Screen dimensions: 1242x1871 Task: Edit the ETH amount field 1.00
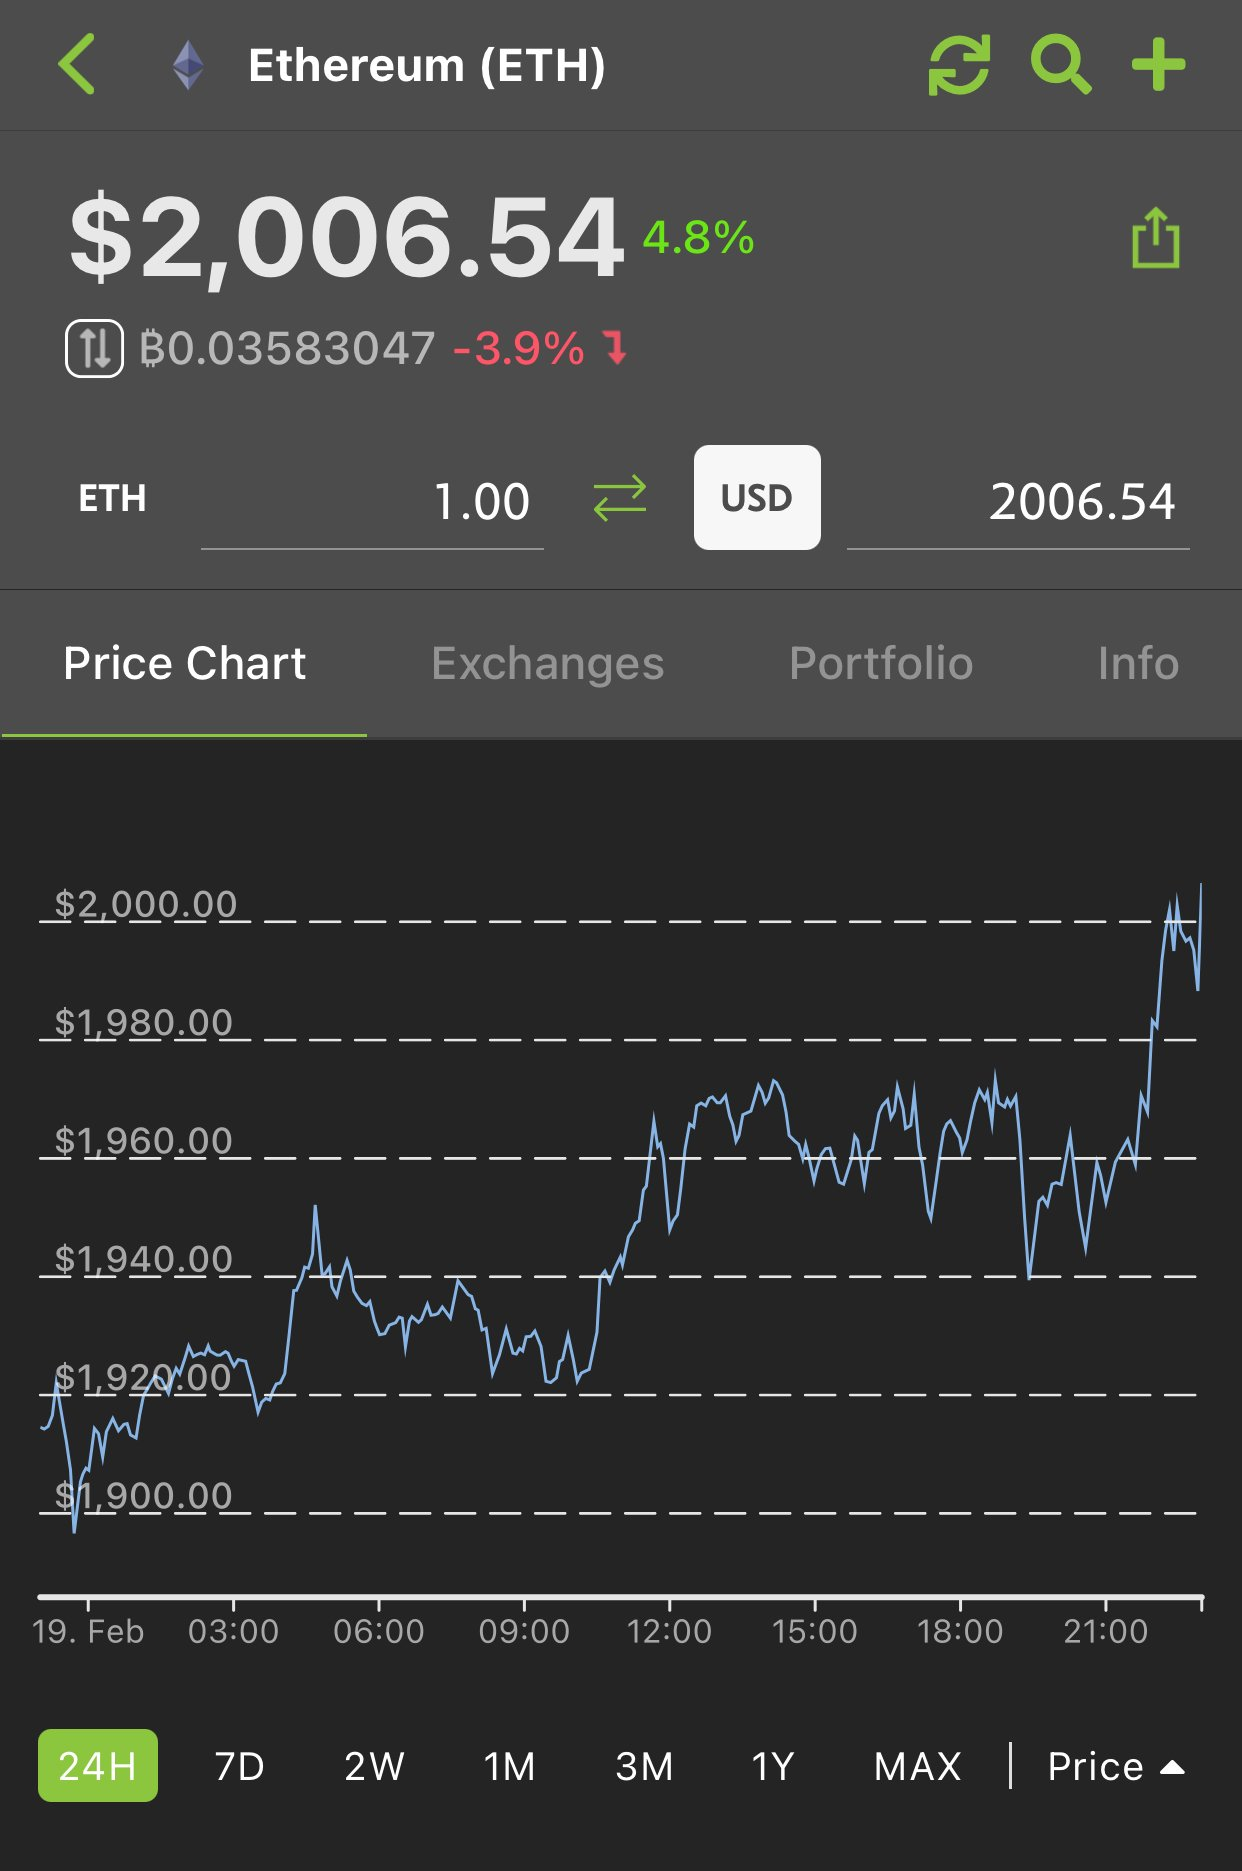point(372,501)
